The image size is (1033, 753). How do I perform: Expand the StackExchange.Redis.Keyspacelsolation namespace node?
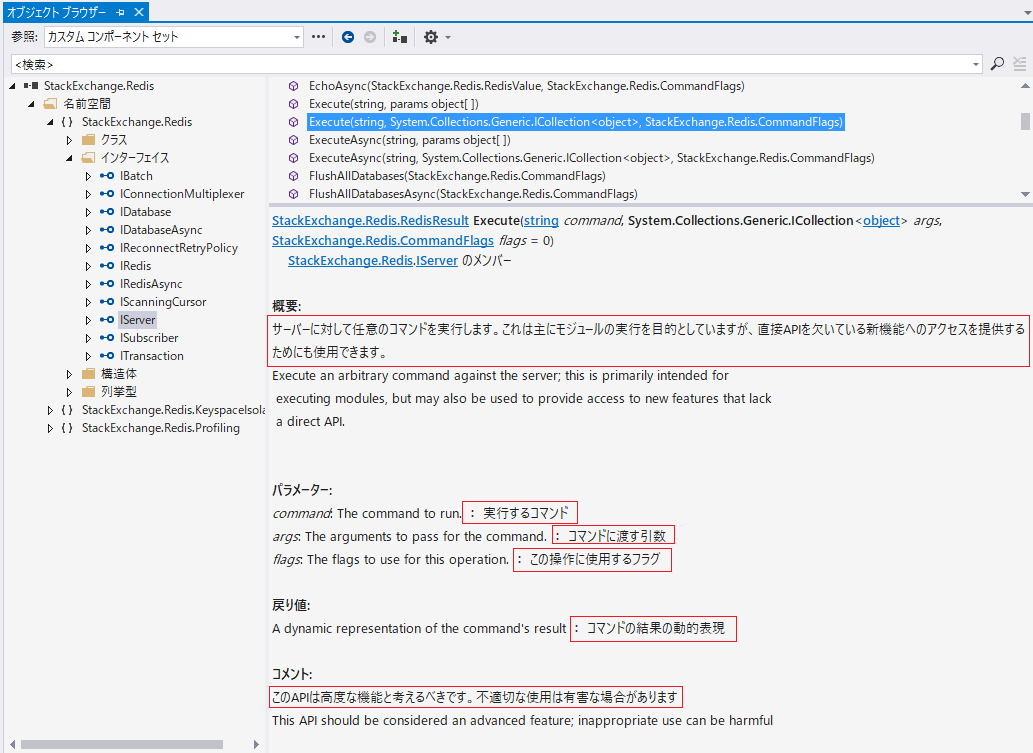[50, 410]
